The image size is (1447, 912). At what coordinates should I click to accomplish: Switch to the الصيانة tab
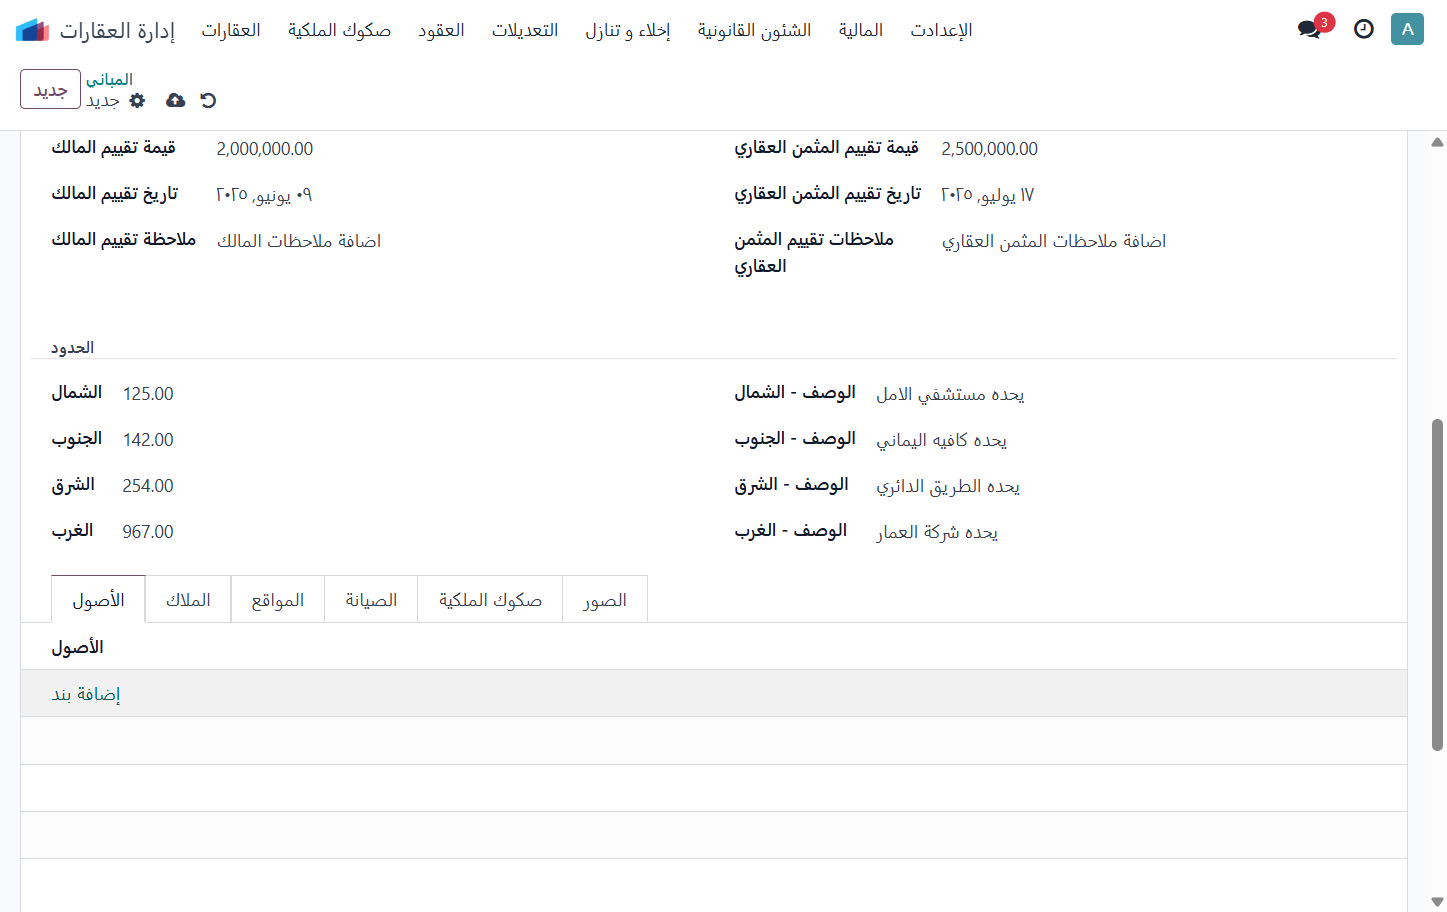pyautogui.click(x=371, y=599)
